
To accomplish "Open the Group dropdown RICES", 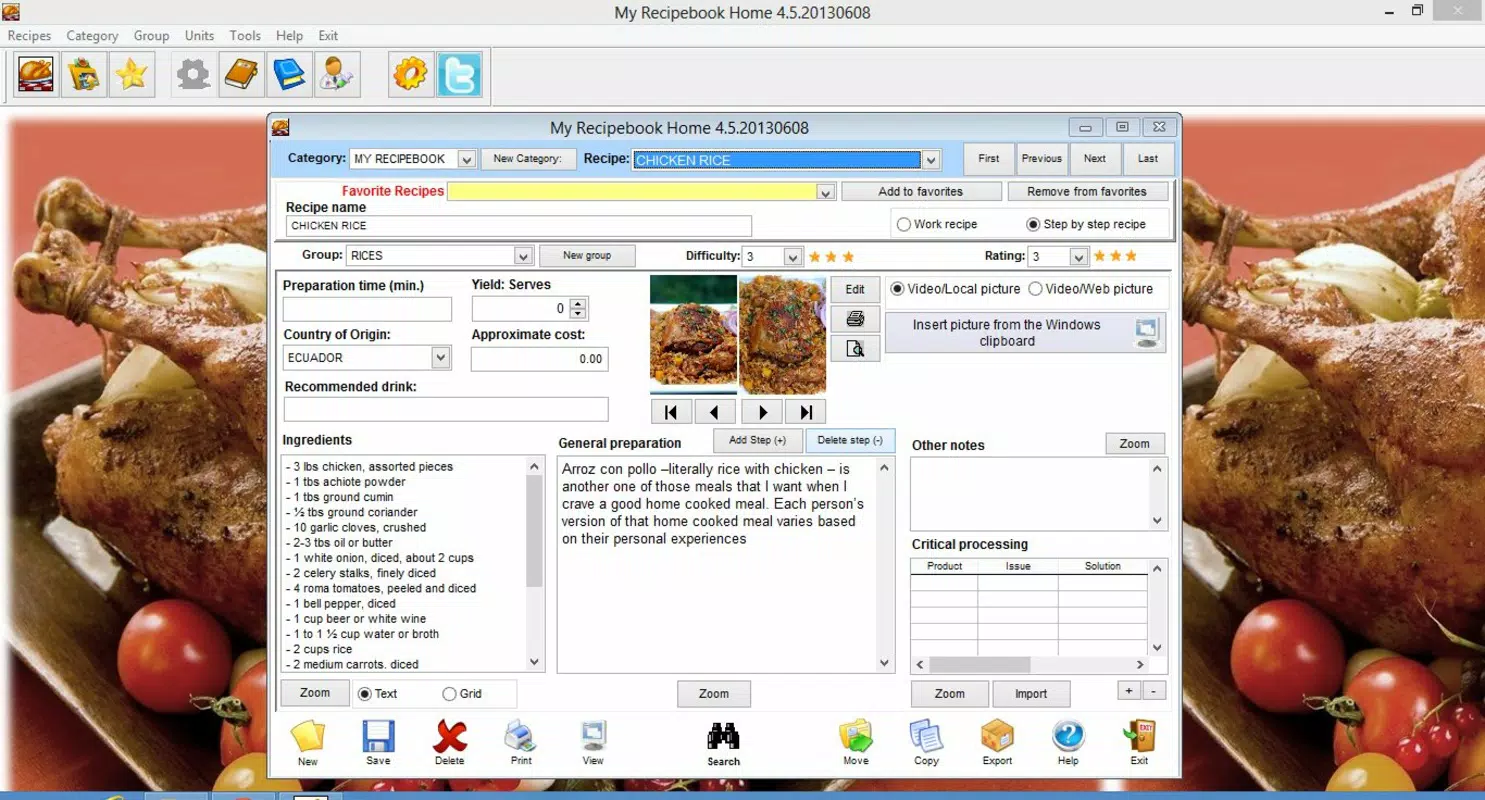I will [522, 256].
